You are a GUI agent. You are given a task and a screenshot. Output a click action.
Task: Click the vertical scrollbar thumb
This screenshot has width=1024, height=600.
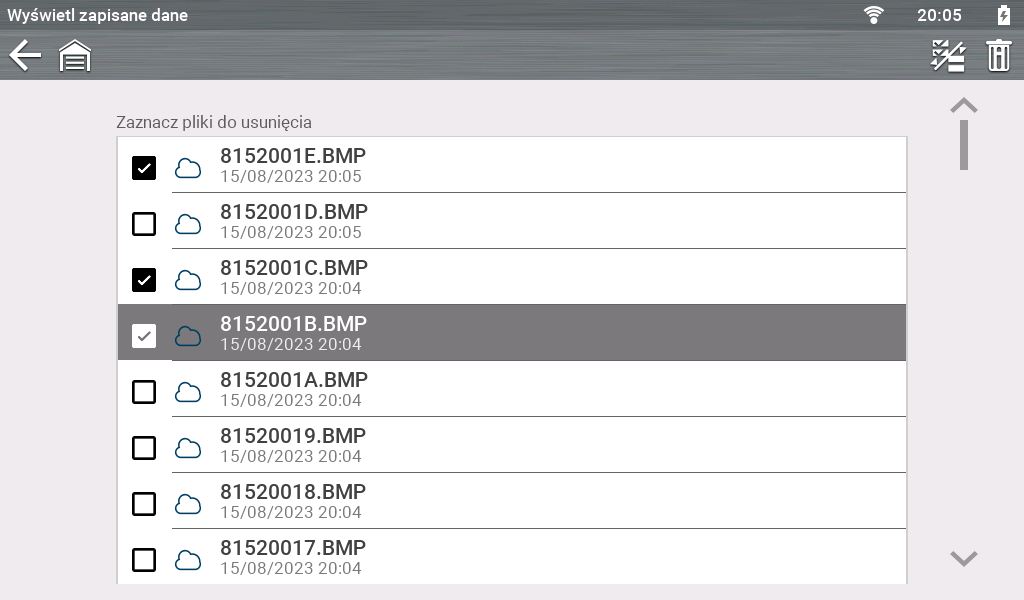[x=964, y=145]
